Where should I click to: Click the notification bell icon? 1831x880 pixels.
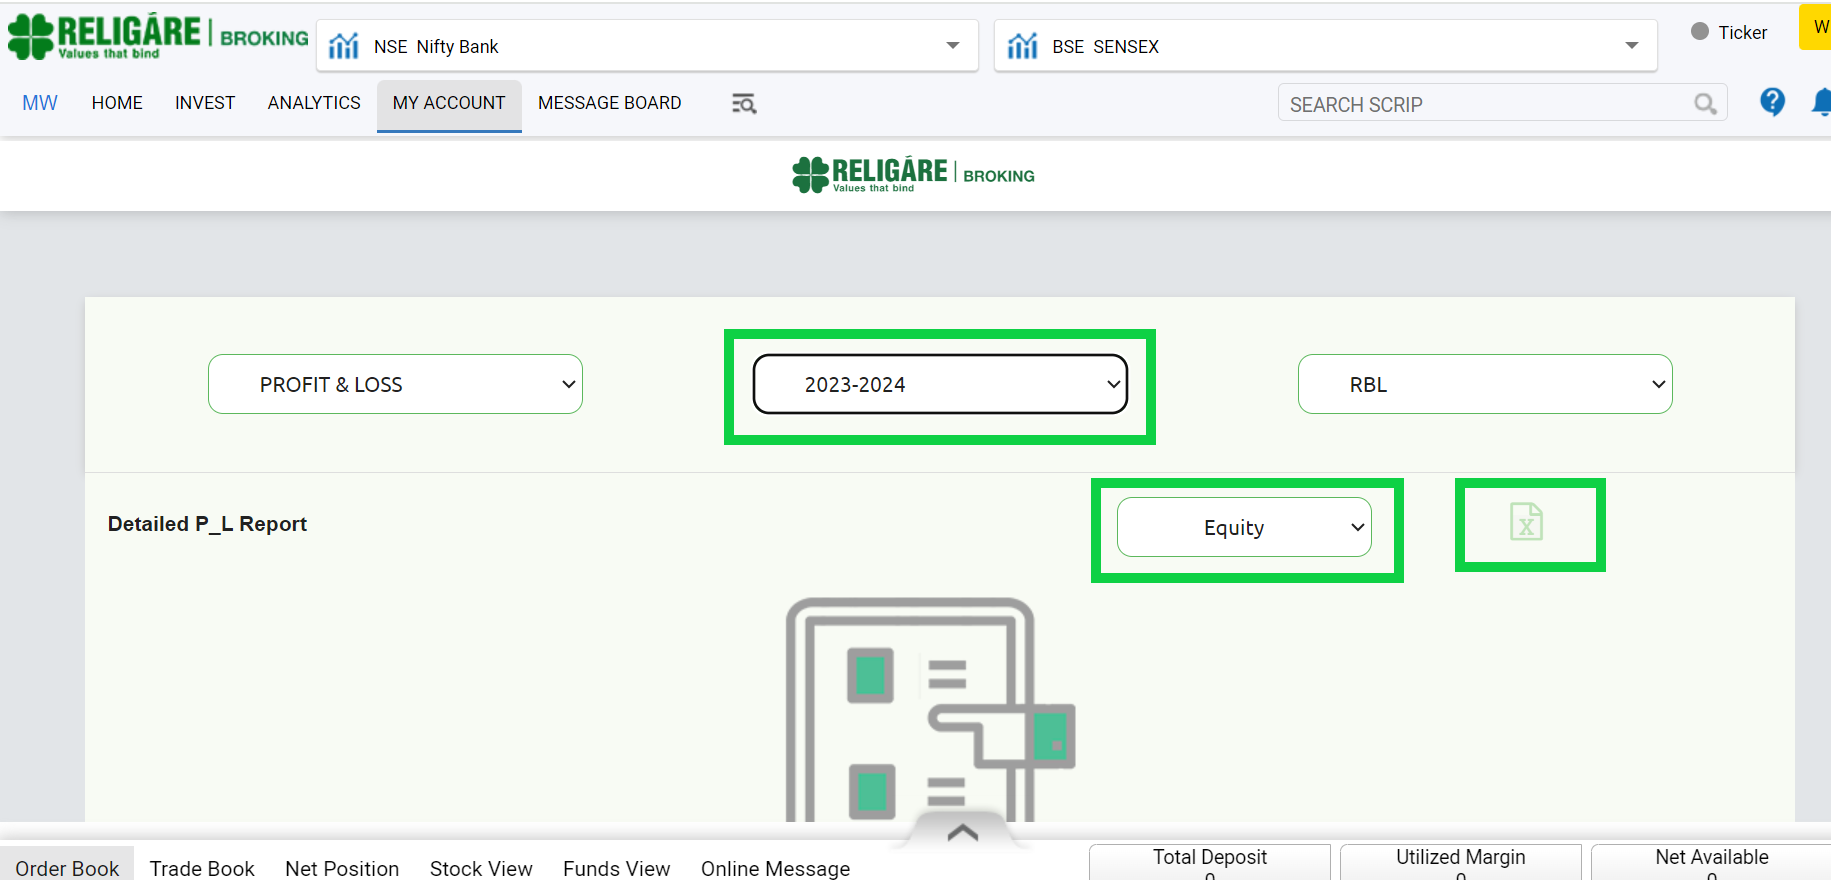pyautogui.click(x=1822, y=102)
